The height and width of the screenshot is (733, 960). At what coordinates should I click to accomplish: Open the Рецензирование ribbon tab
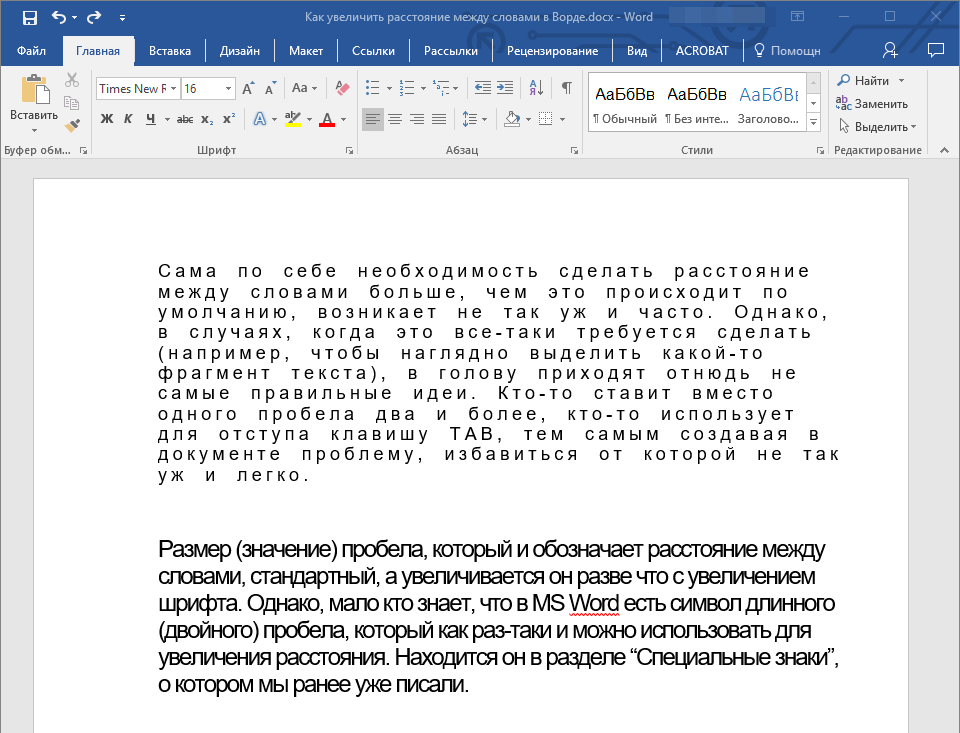click(552, 51)
